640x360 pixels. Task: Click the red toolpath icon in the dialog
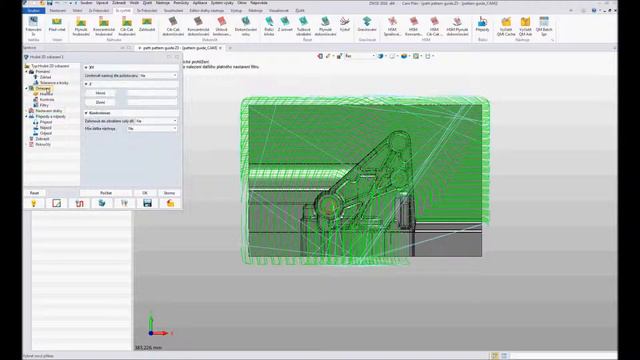(79, 203)
